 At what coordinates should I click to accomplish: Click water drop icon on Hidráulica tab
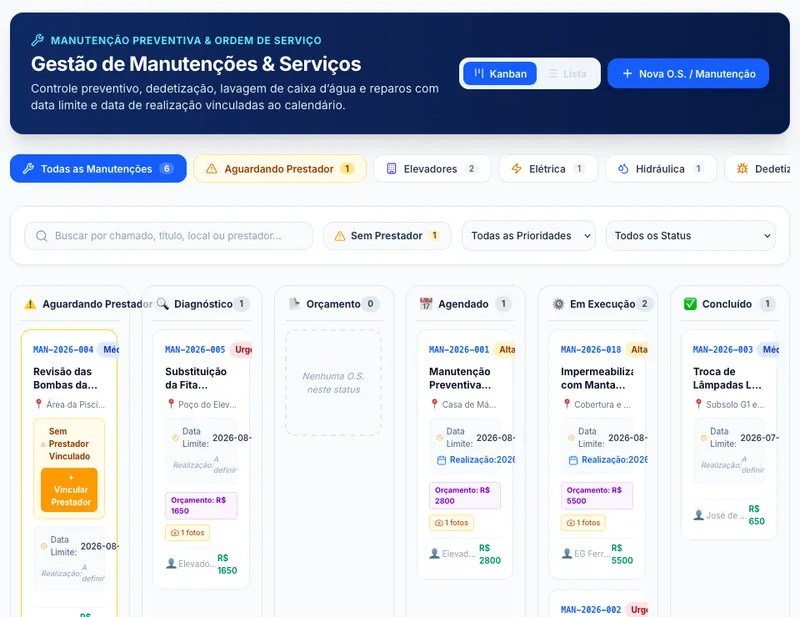click(623, 168)
